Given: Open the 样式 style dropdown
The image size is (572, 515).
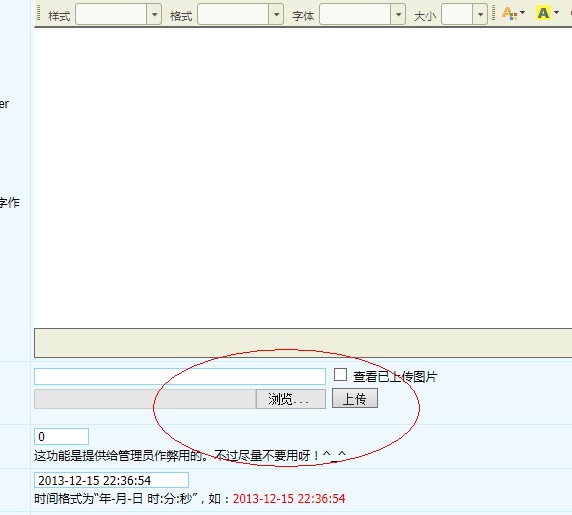Looking at the screenshot, I should 154,14.
